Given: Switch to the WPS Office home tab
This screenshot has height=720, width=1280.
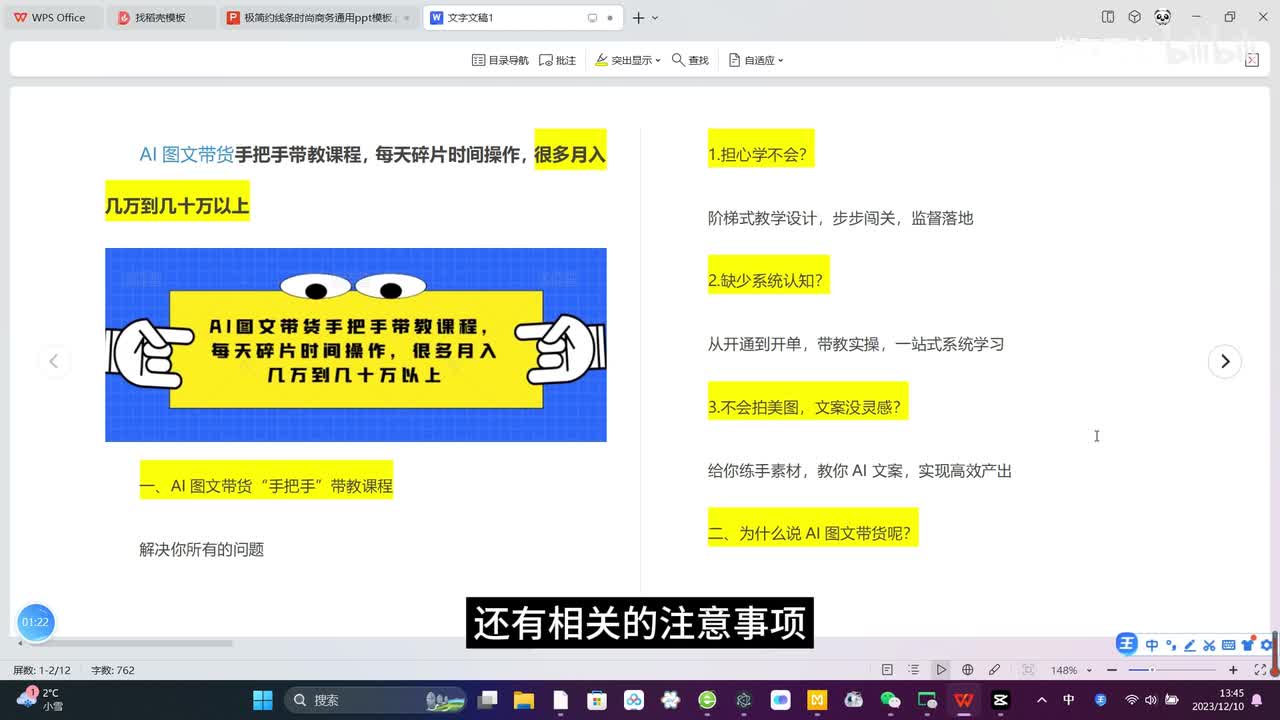Looking at the screenshot, I should (50, 17).
